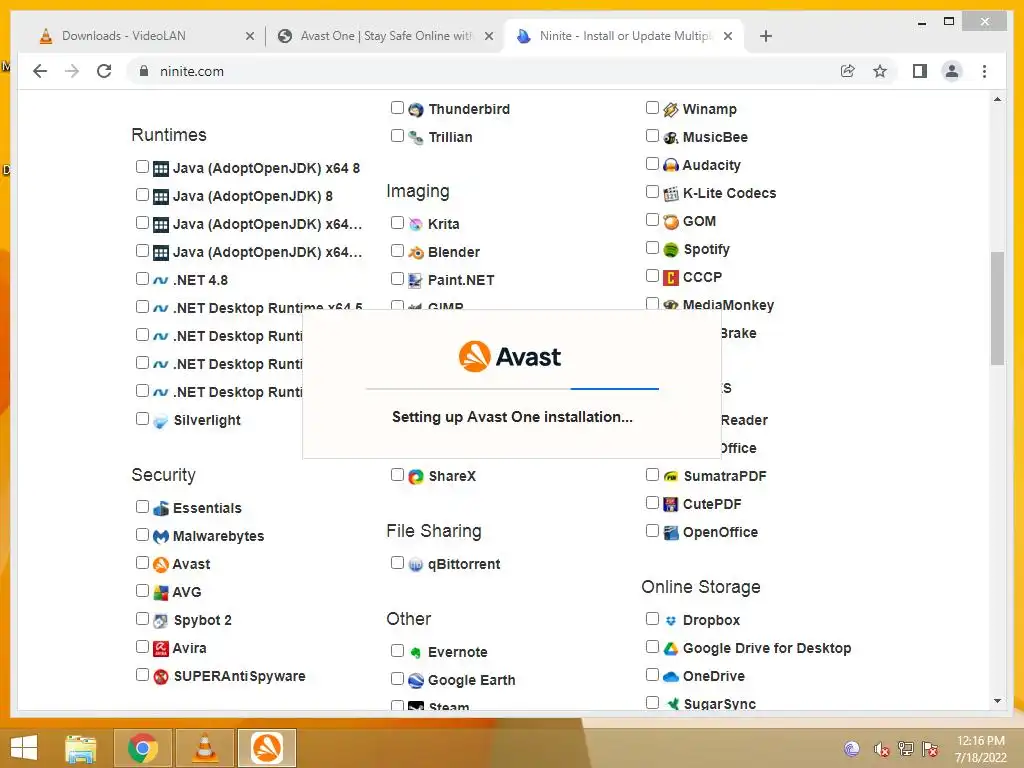
Task: Click the scrollbar up arrow
Action: [x=997, y=99]
